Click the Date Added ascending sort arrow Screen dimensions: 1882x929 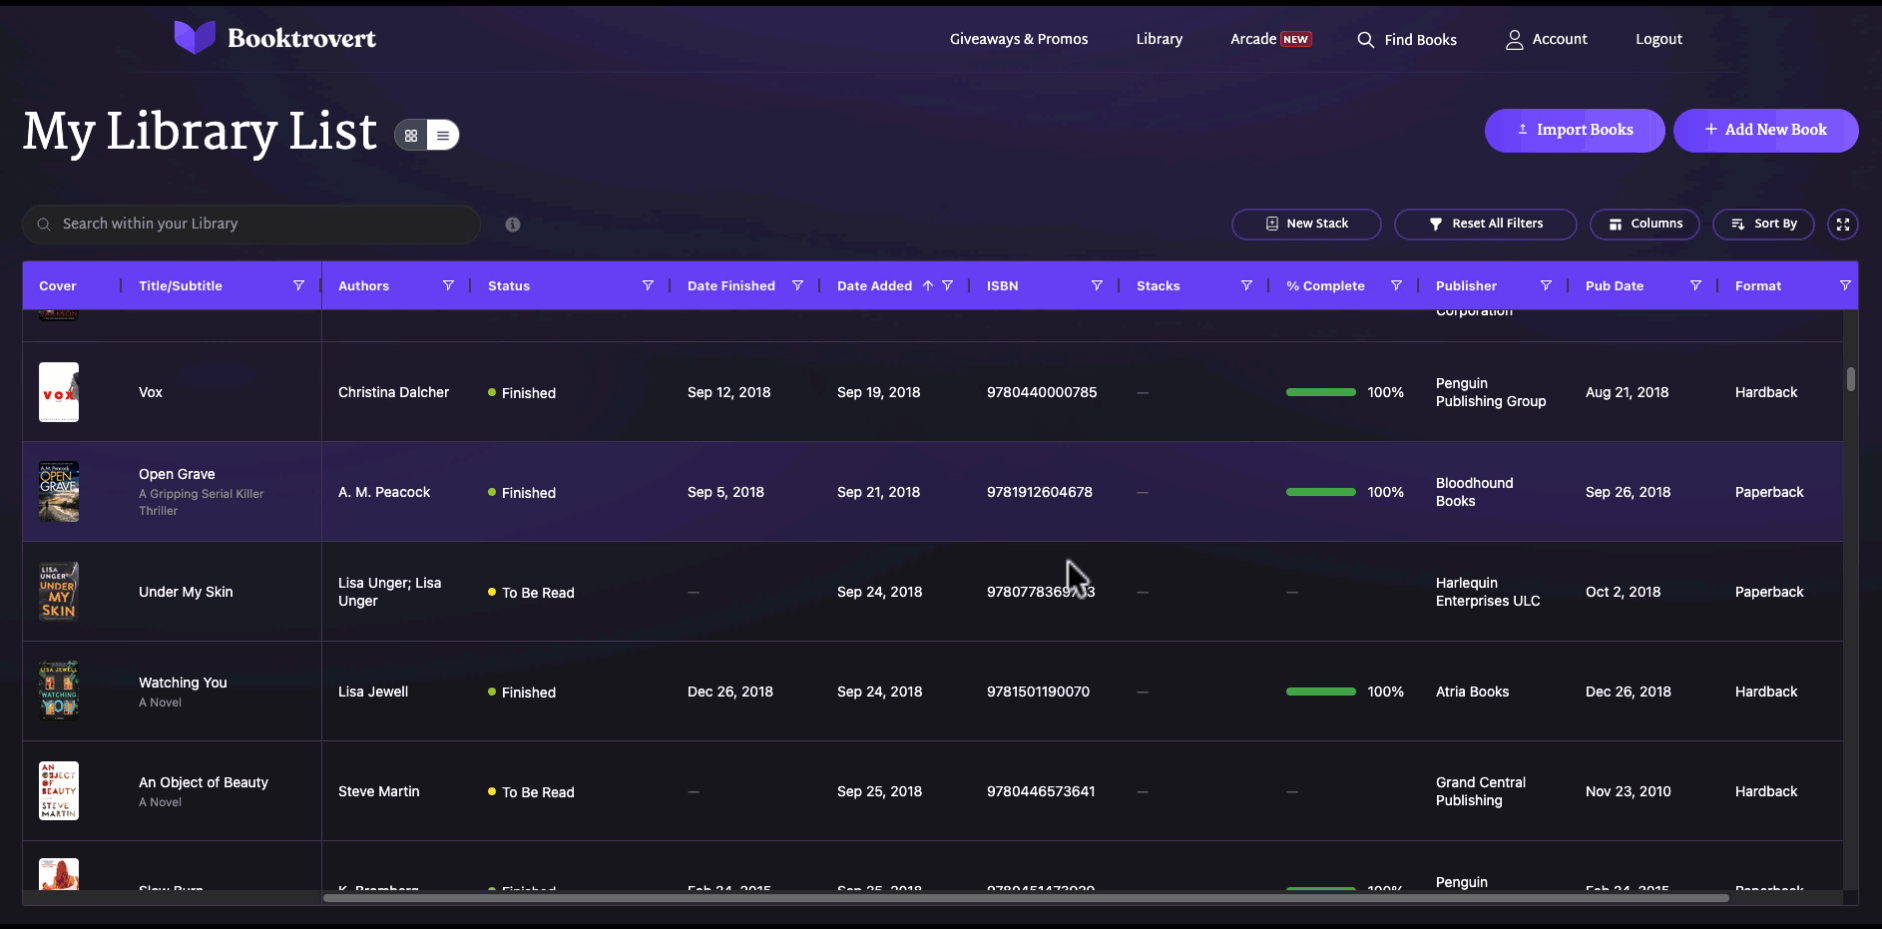coord(927,286)
